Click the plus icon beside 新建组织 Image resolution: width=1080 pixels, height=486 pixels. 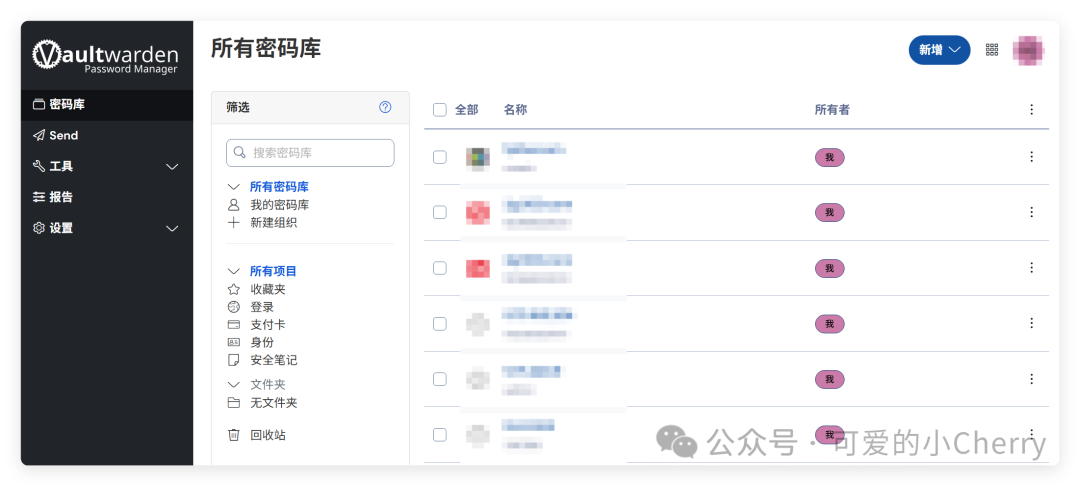233,222
